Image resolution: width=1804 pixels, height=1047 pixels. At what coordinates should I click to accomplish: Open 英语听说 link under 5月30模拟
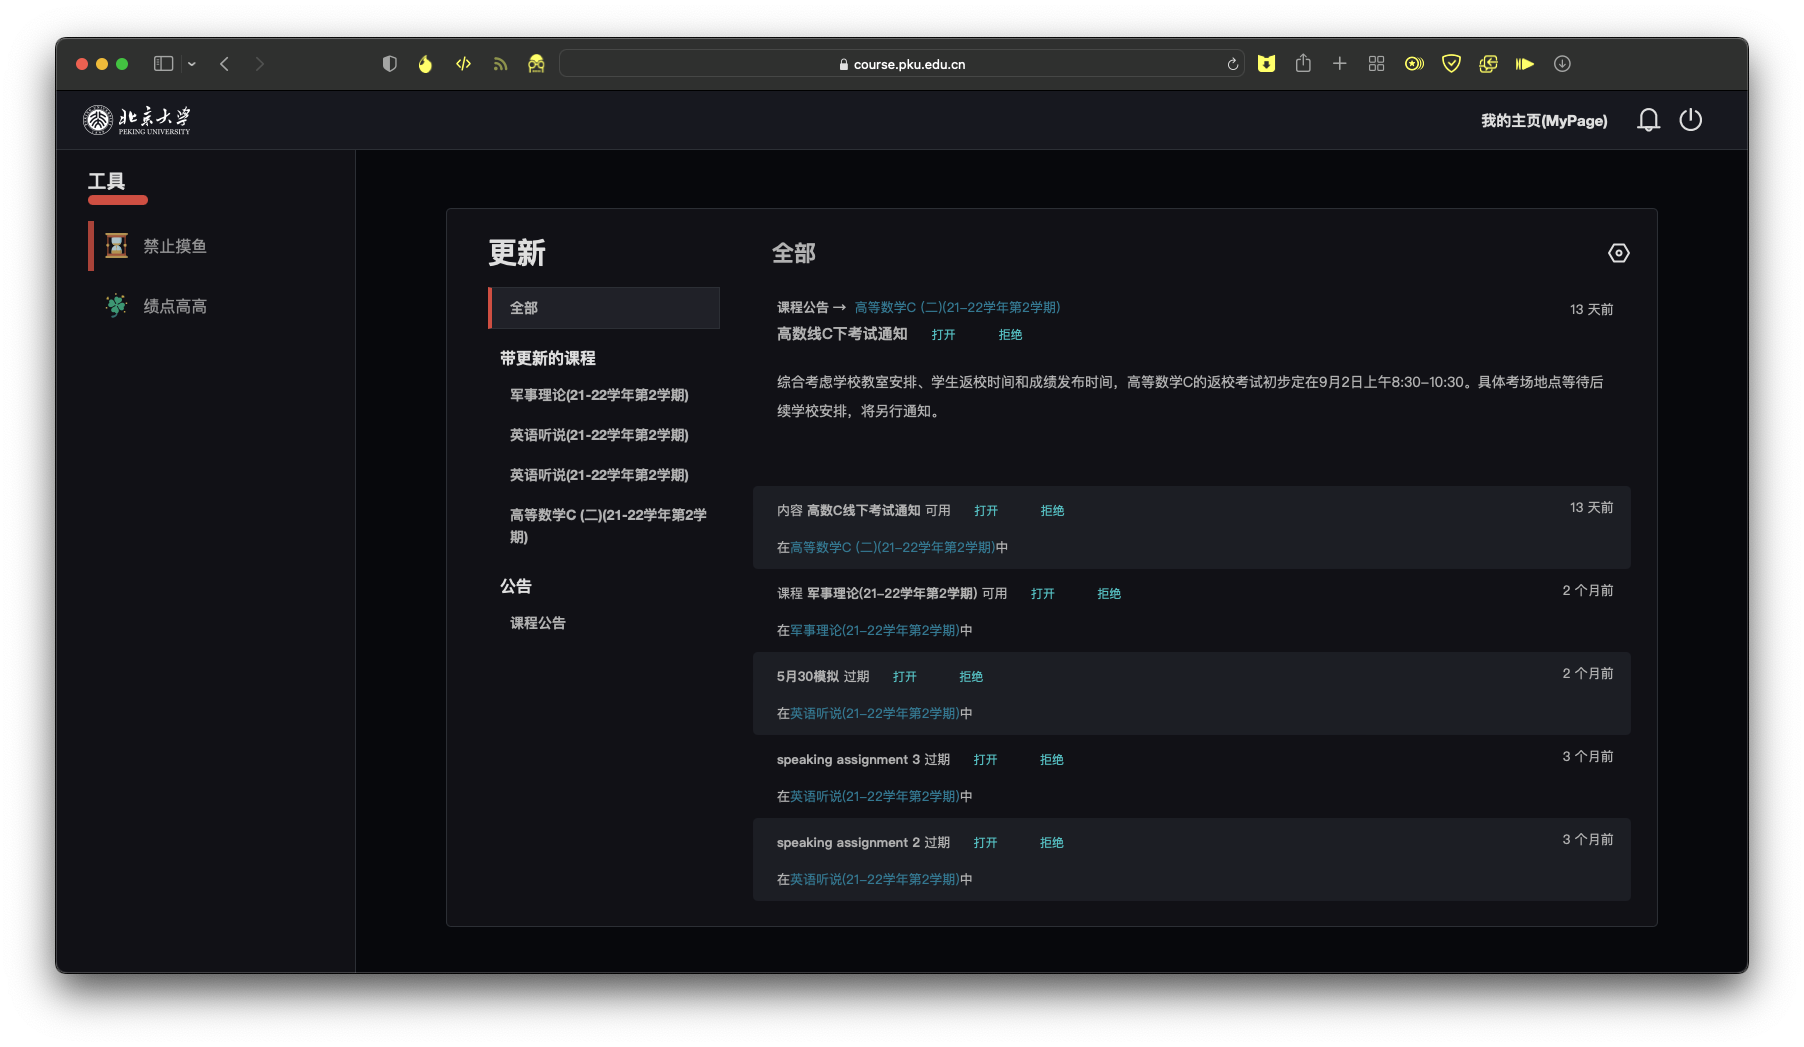click(875, 714)
